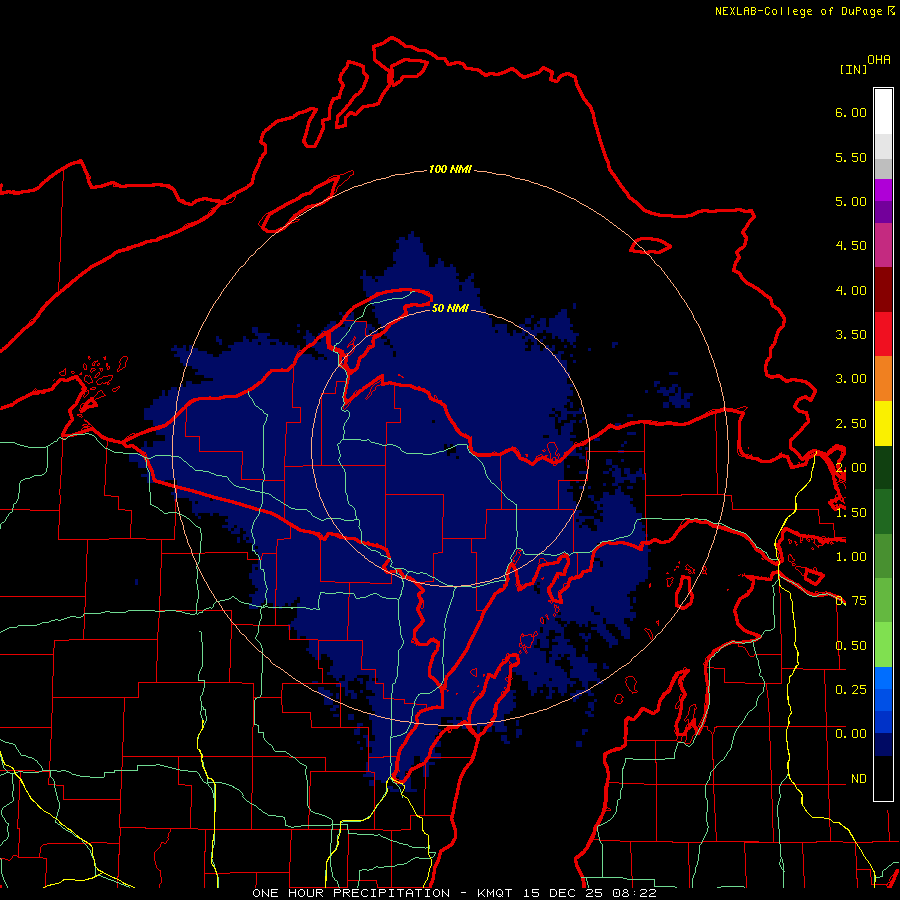Viewport: 900px width, 900px height.
Task: Select the orange swatch beside 3.00
Action: [x=883, y=379]
